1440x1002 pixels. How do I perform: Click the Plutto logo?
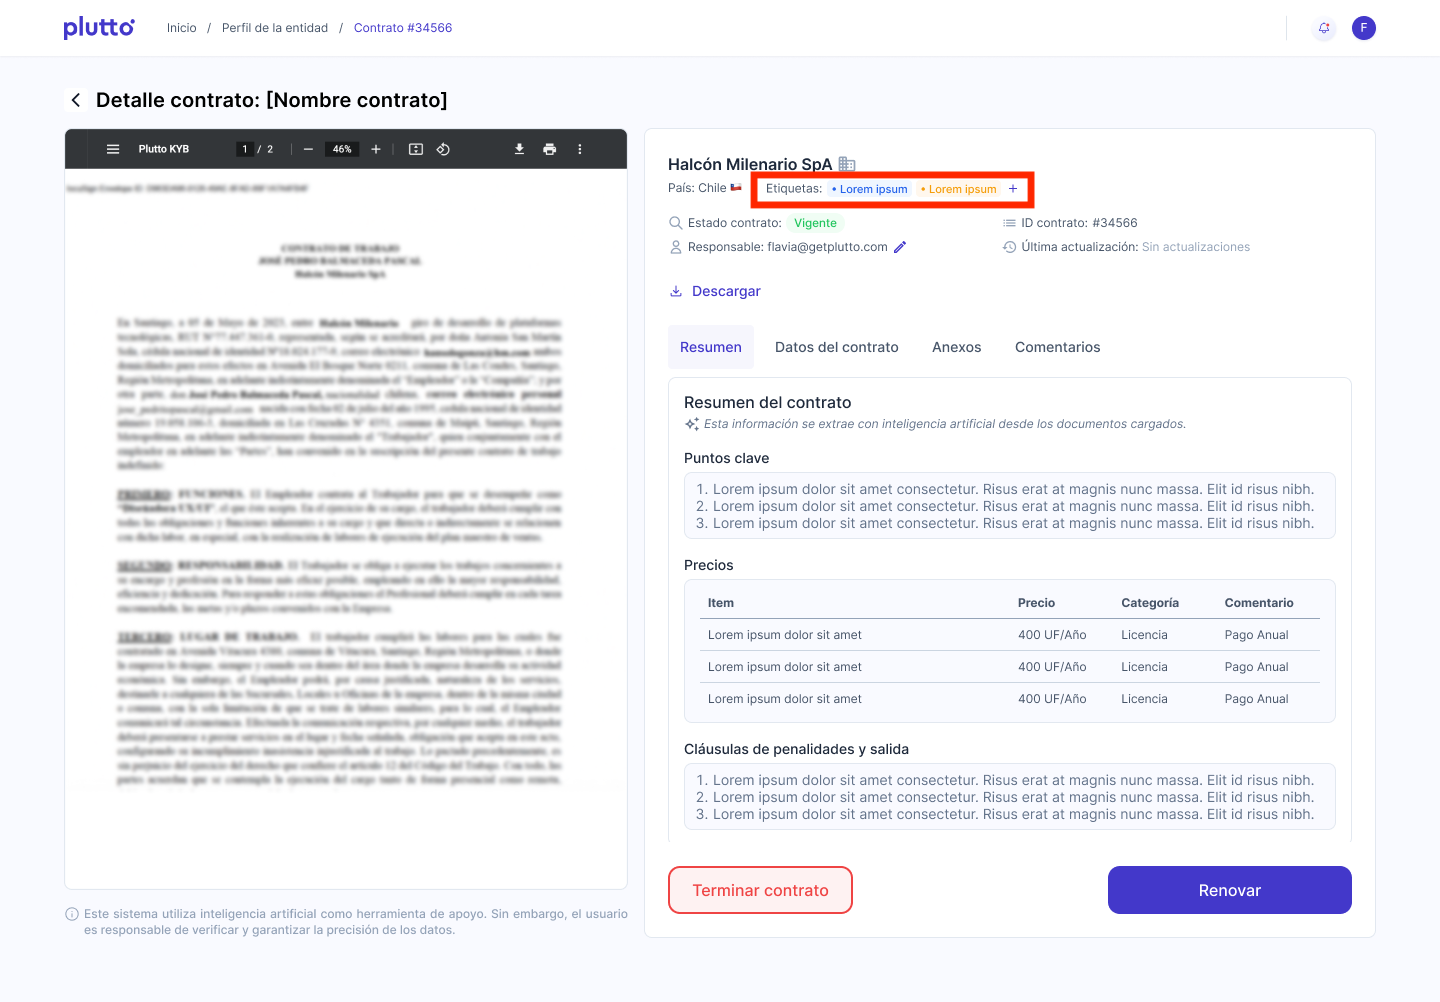coord(99,28)
